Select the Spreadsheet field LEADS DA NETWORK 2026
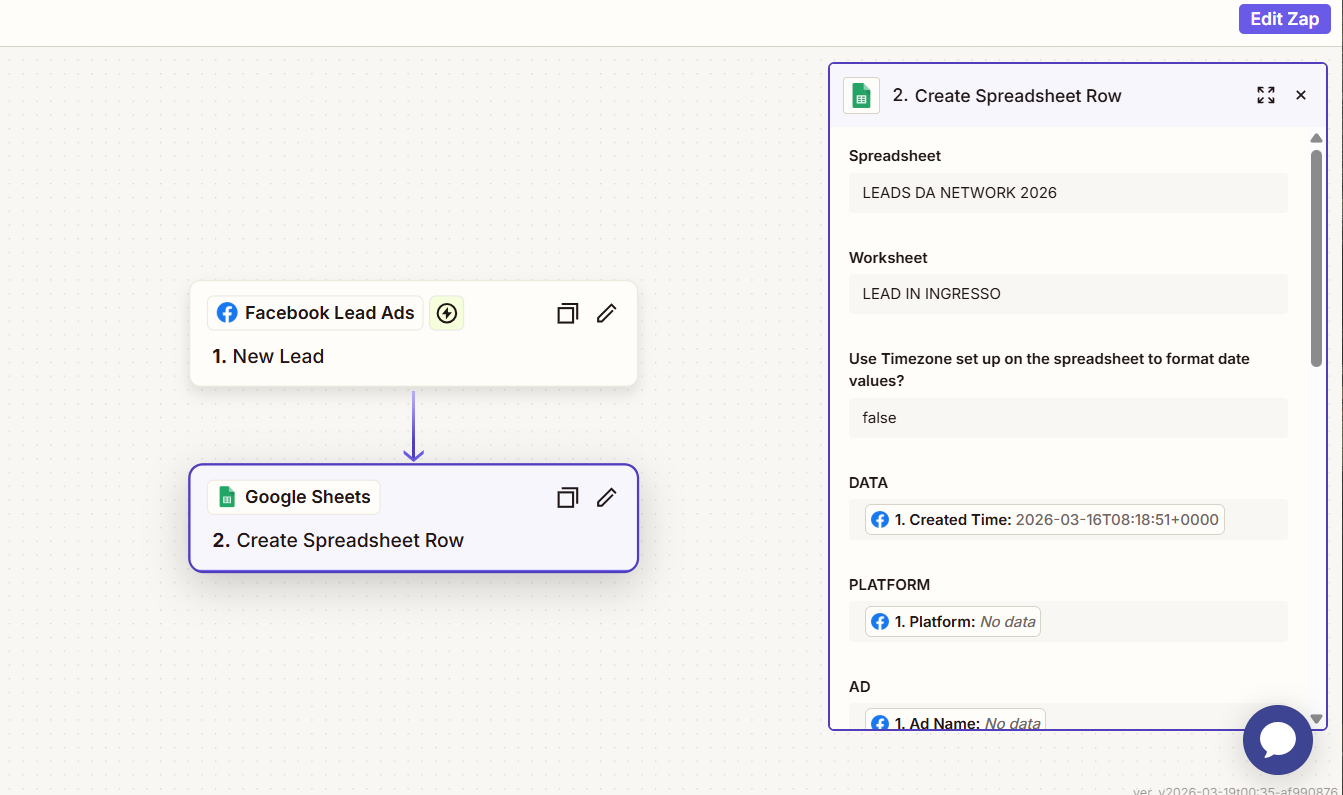Image resolution: width=1343 pixels, height=795 pixels. [x=1068, y=193]
